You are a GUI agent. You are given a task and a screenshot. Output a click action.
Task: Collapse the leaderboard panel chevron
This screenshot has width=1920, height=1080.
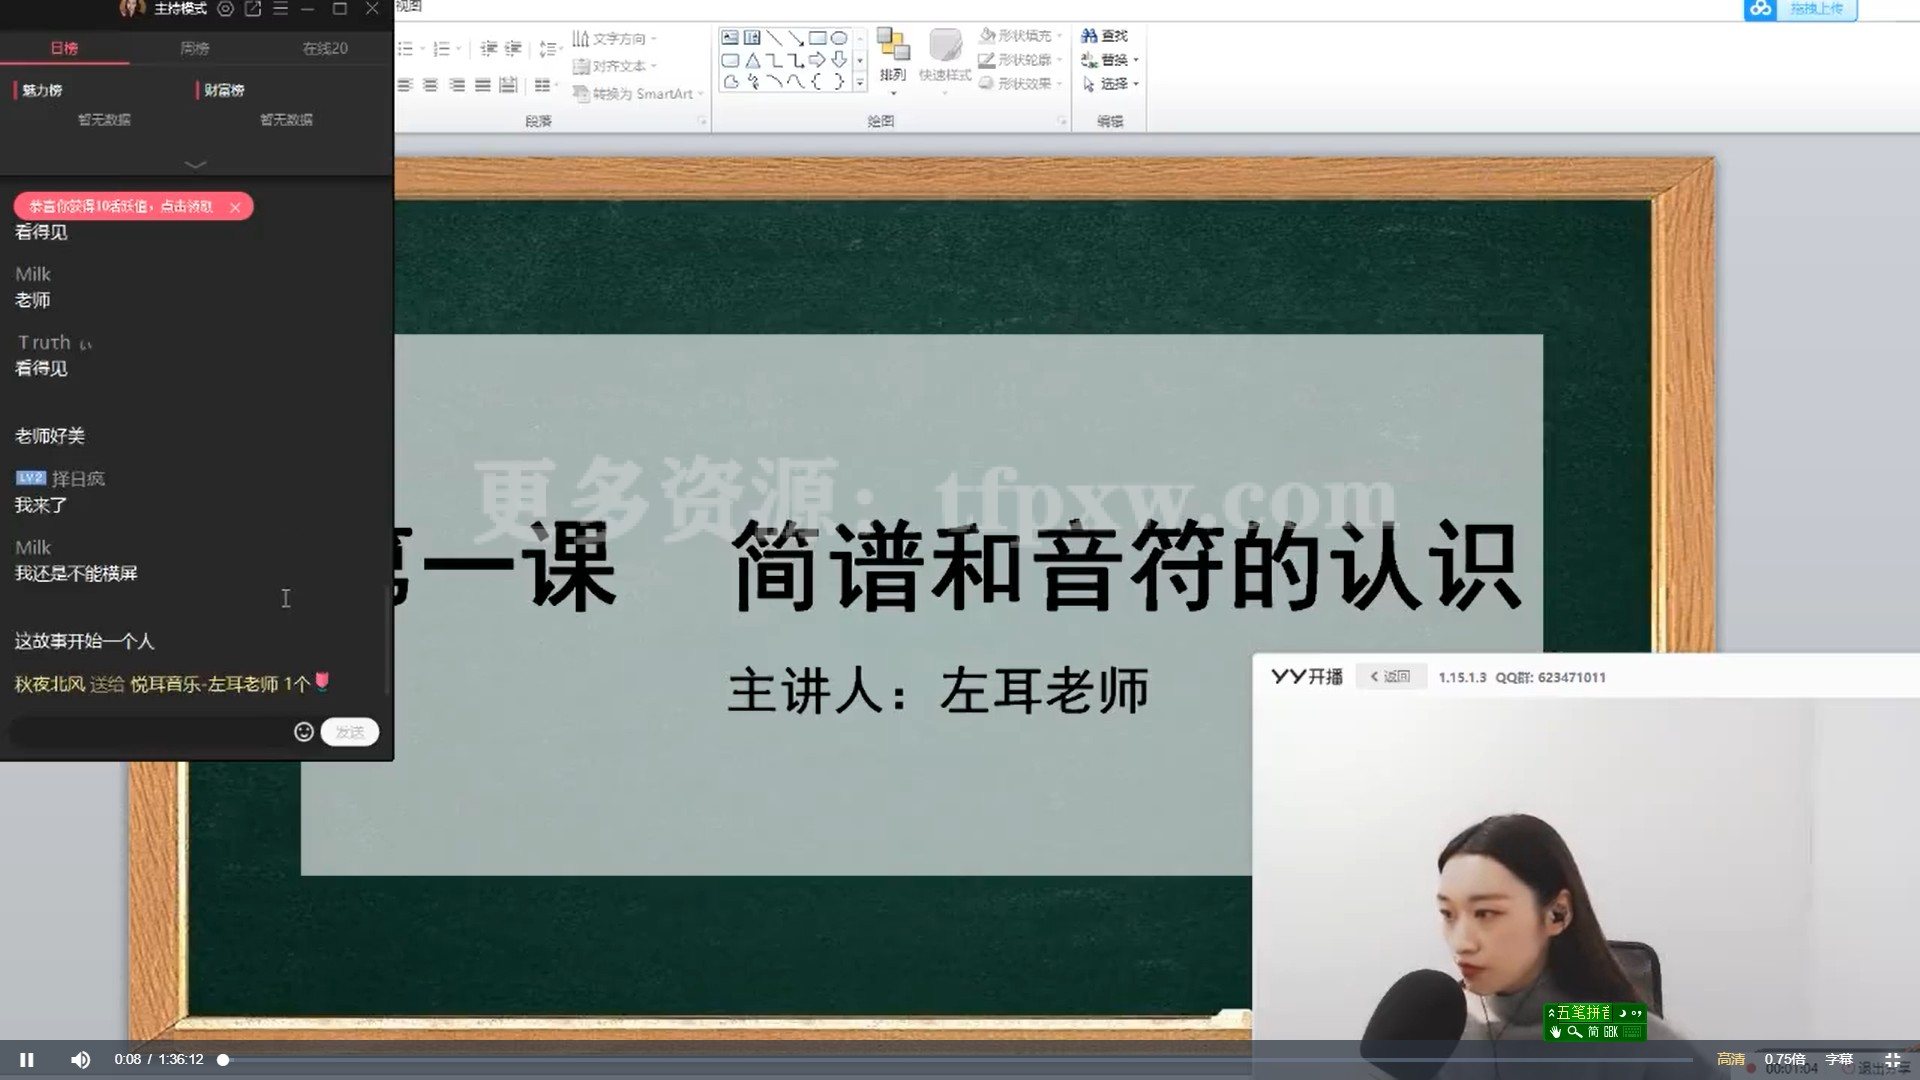[195, 164]
